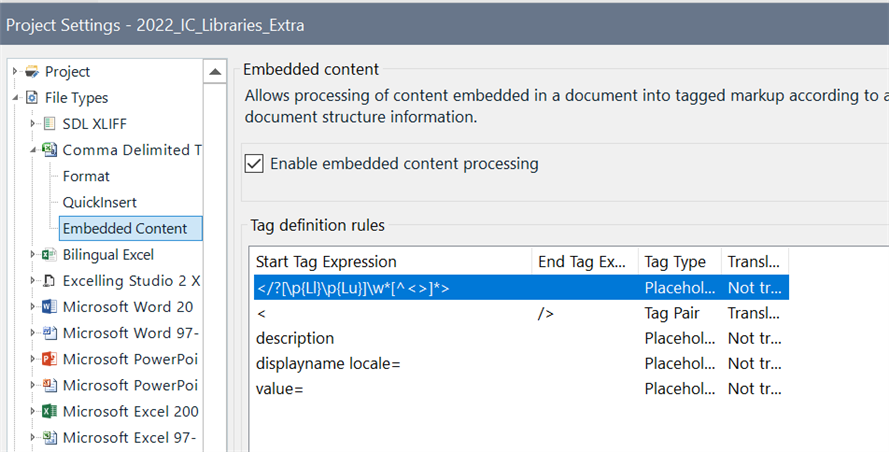The image size is (889, 452).
Task: Click the Excelling Studio 2 icon
Action: [x=50, y=281]
